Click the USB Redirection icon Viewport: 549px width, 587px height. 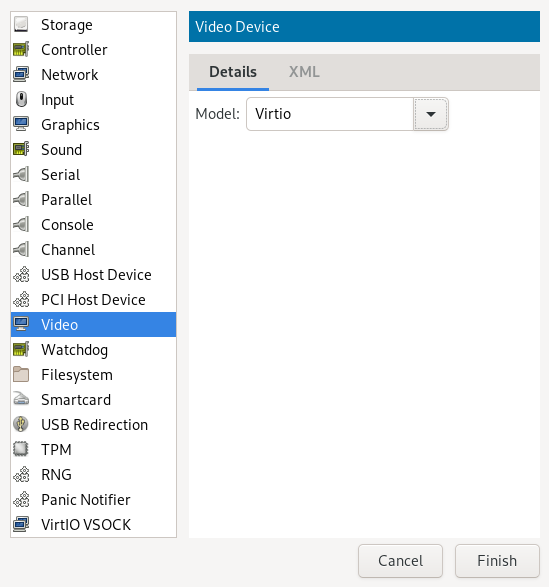pyautogui.click(x=21, y=425)
